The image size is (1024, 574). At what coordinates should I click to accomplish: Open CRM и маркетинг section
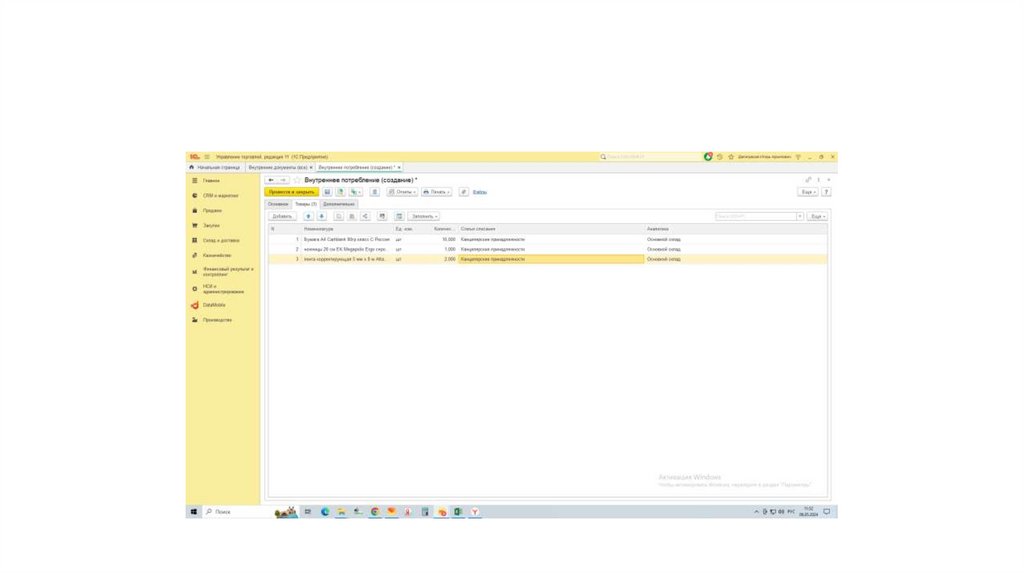point(220,195)
